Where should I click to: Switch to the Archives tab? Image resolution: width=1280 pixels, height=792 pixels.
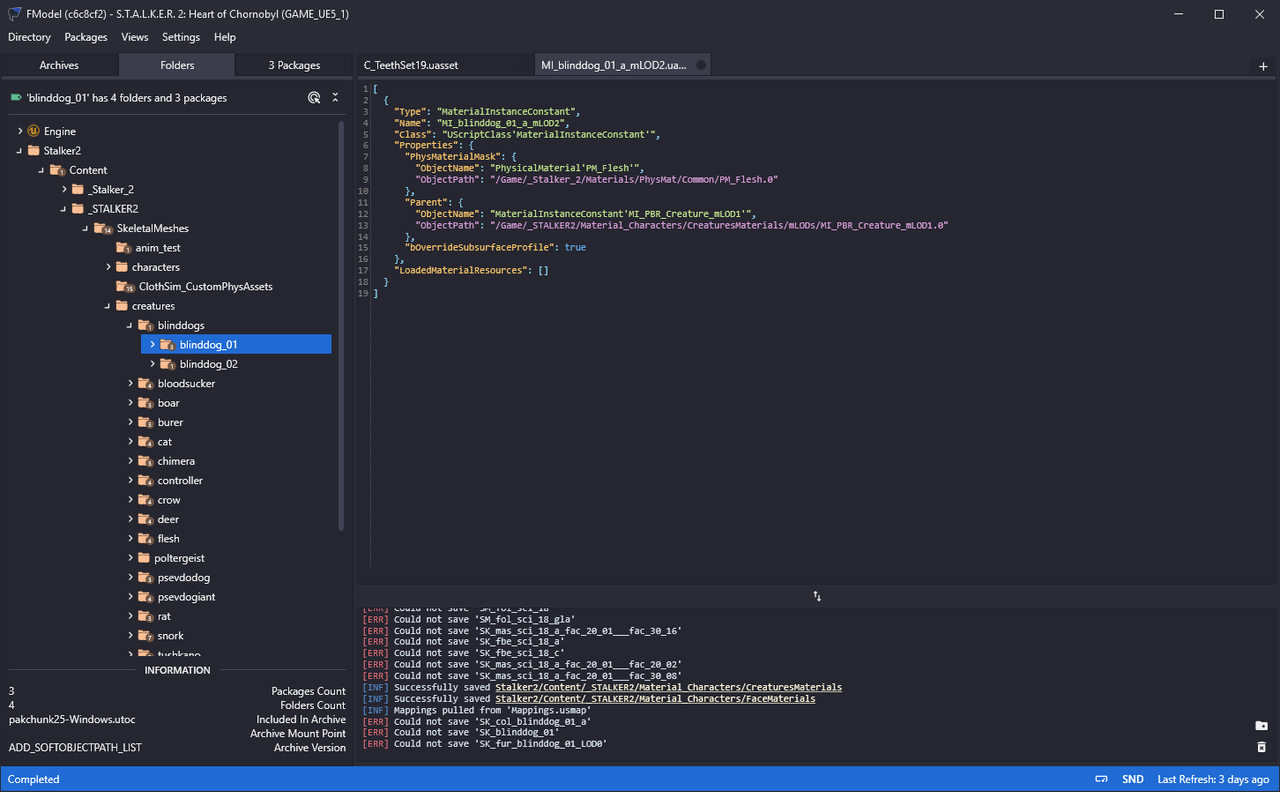pyautogui.click(x=59, y=65)
